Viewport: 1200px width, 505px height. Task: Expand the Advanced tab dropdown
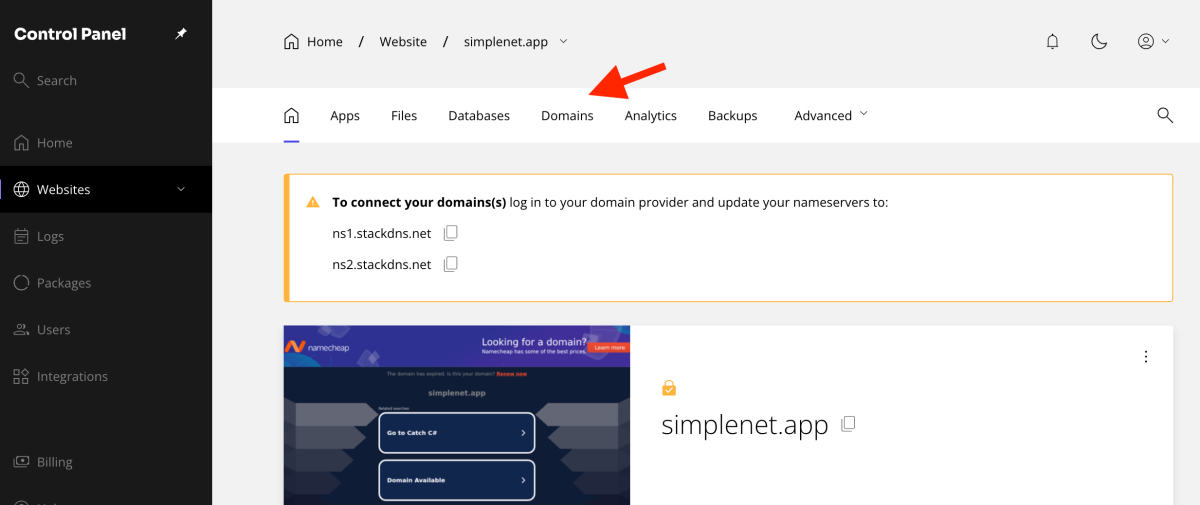point(830,115)
